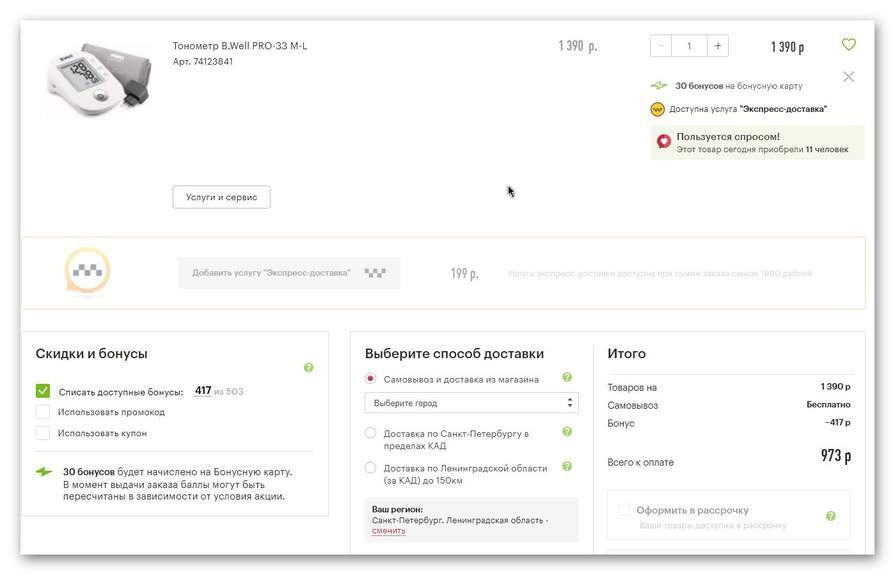Enable Использовать промокод checkbox

(43, 412)
